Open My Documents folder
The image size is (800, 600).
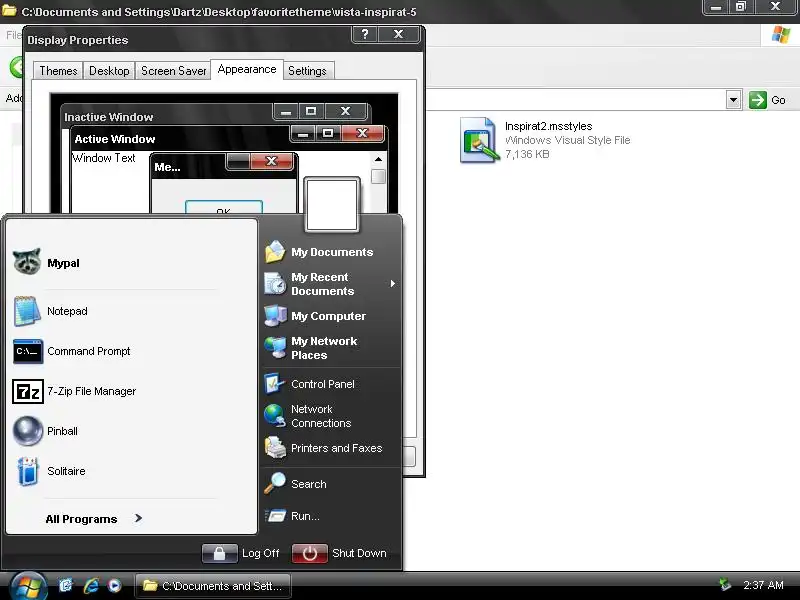pyautogui.click(x=319, y=252)
